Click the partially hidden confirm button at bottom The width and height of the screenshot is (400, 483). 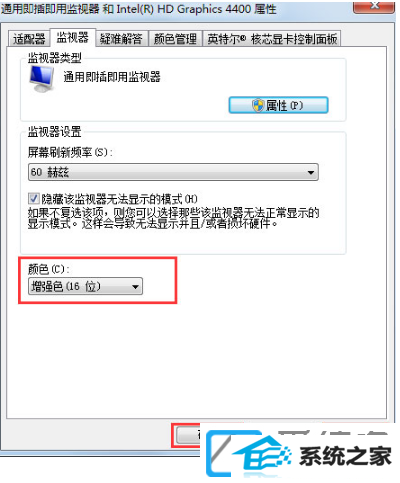coord(188,435)
